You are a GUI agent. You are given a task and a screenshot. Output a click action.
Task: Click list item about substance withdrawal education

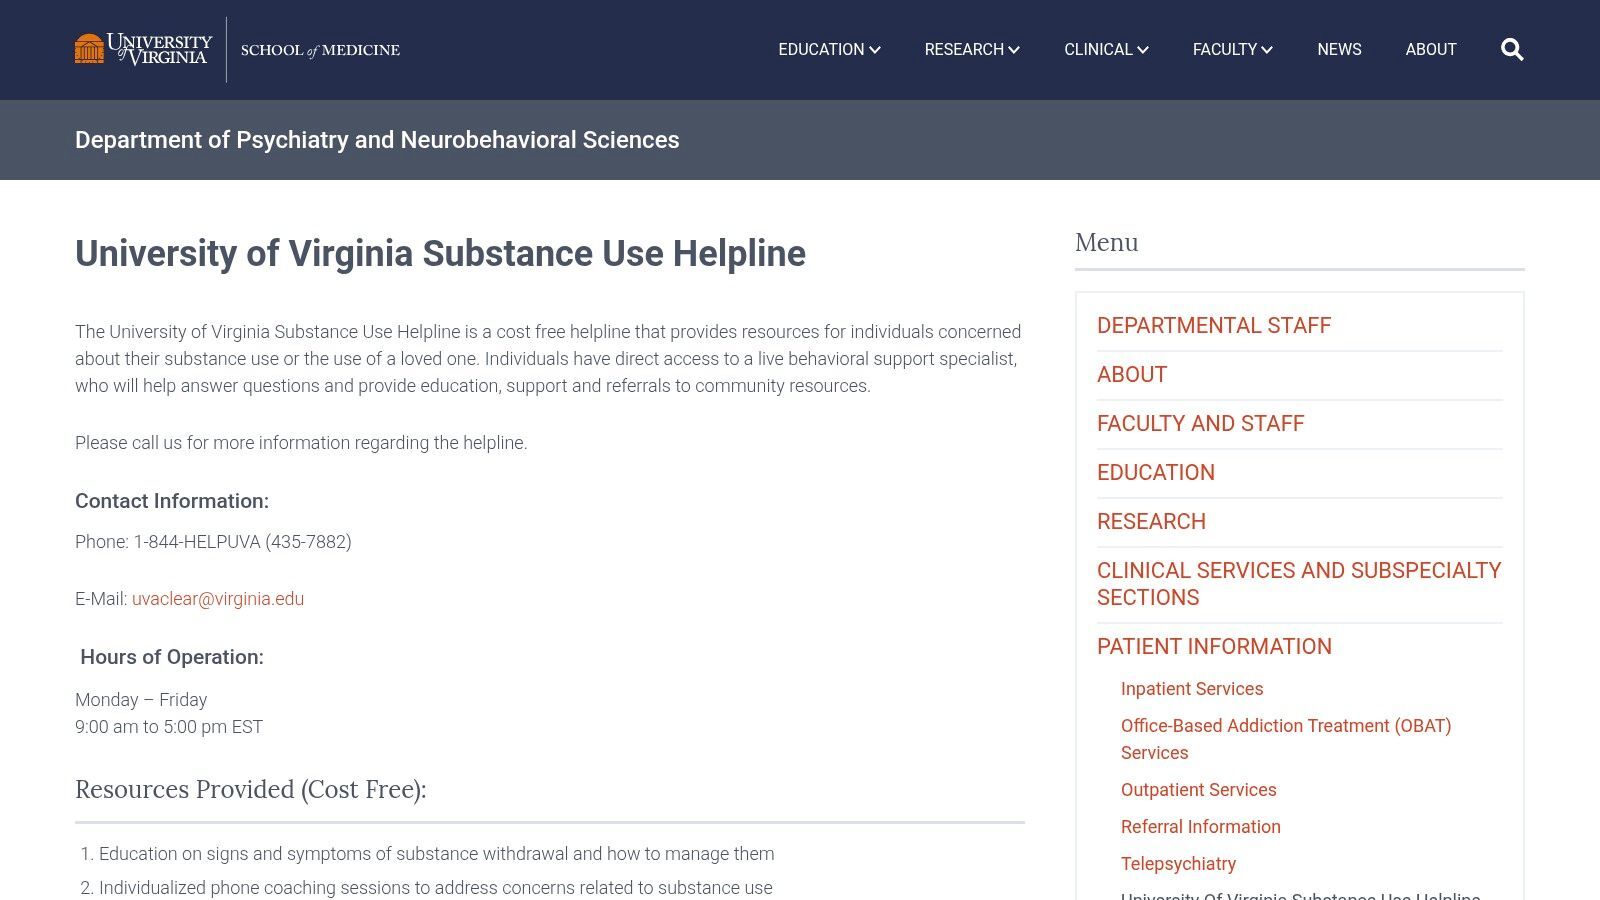tap(436, 854)
